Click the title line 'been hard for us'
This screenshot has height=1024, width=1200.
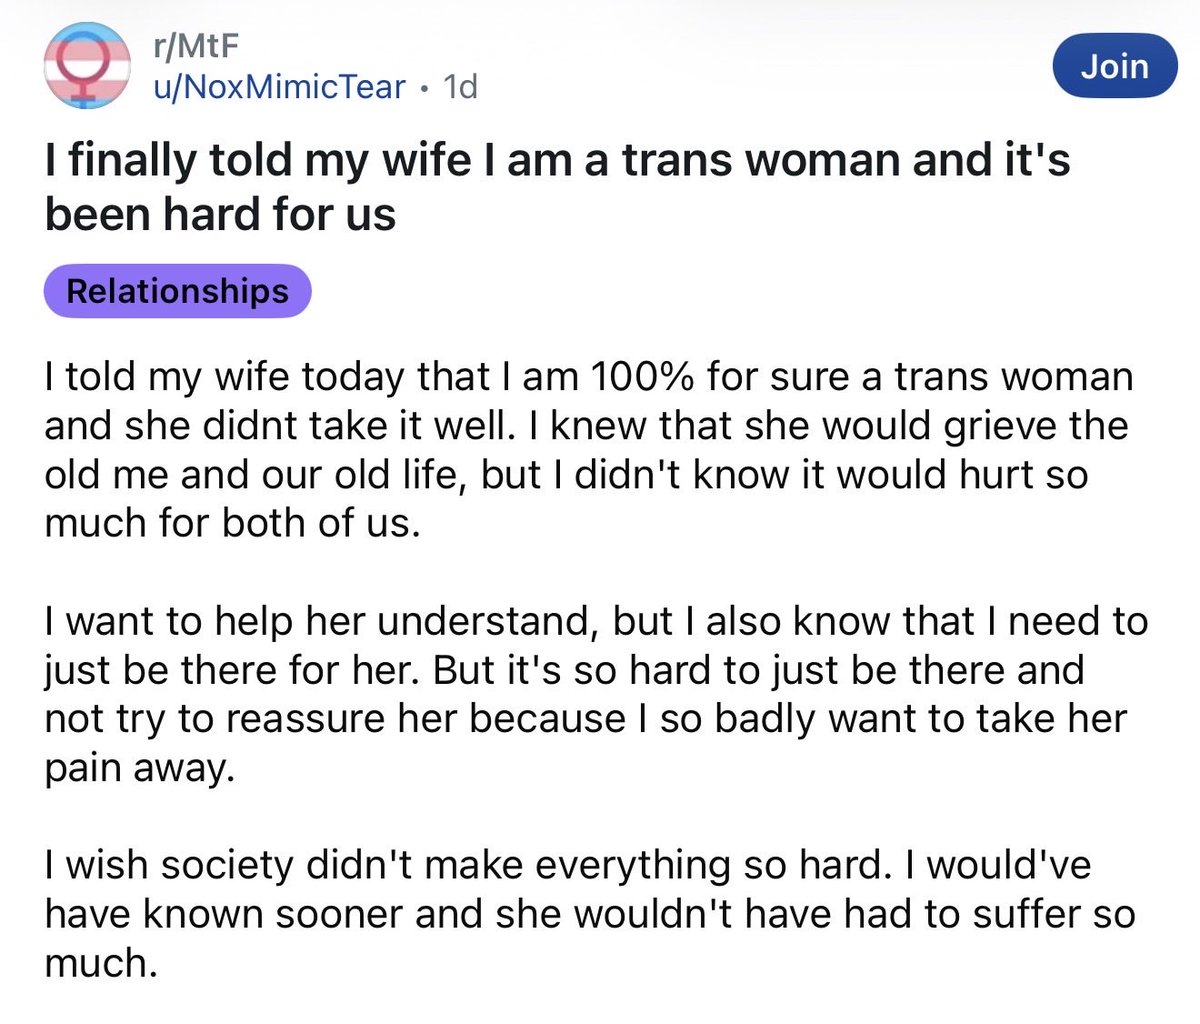pyautogui.click(x=220, y=214)
